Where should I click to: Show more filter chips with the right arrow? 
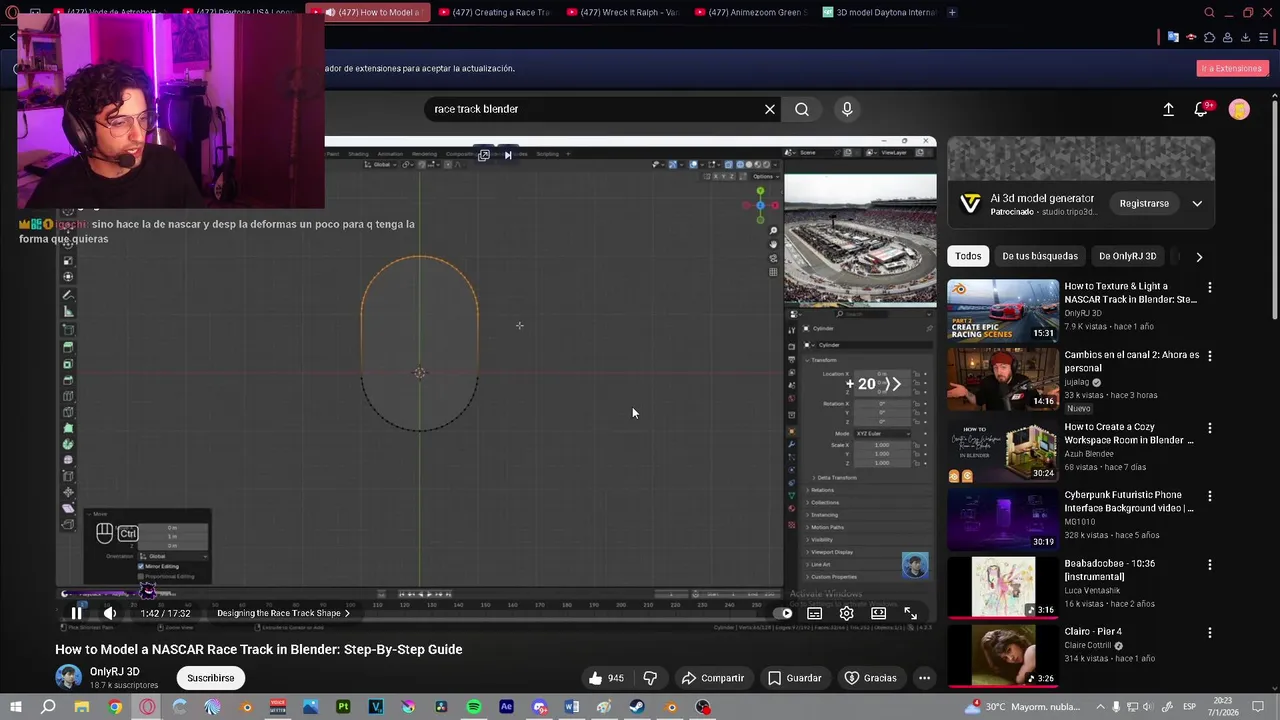1199,257
